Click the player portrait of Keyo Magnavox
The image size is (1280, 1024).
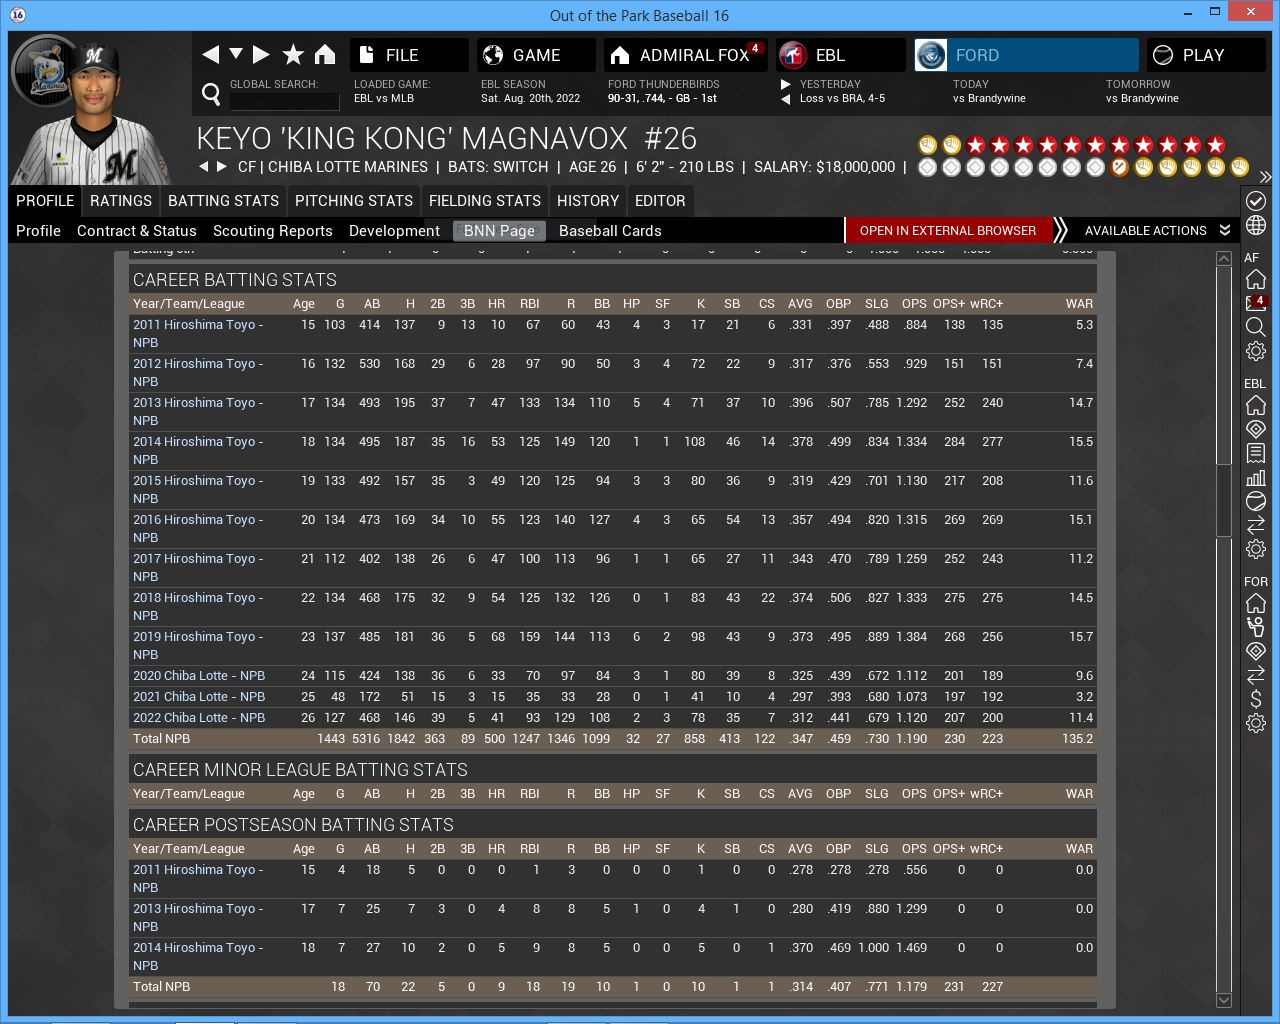click(x=95, y=112)
